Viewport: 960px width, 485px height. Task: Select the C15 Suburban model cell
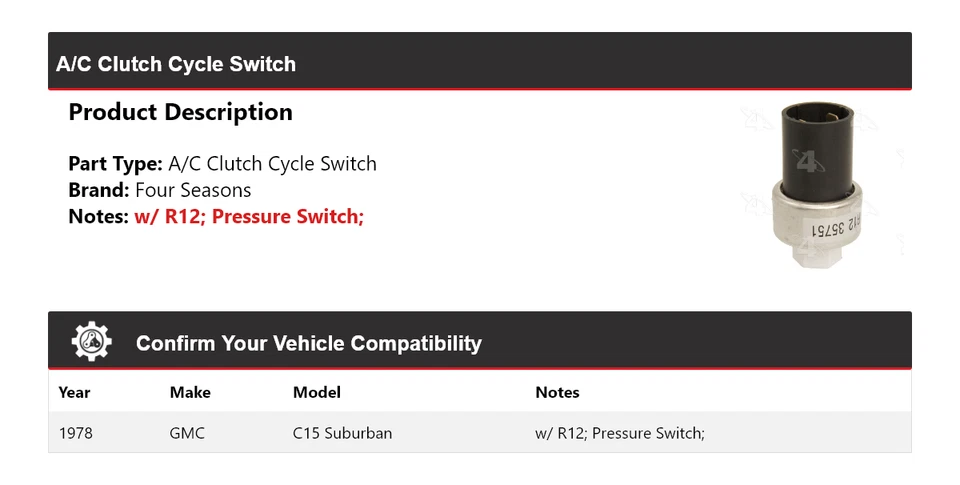[342, 433]
